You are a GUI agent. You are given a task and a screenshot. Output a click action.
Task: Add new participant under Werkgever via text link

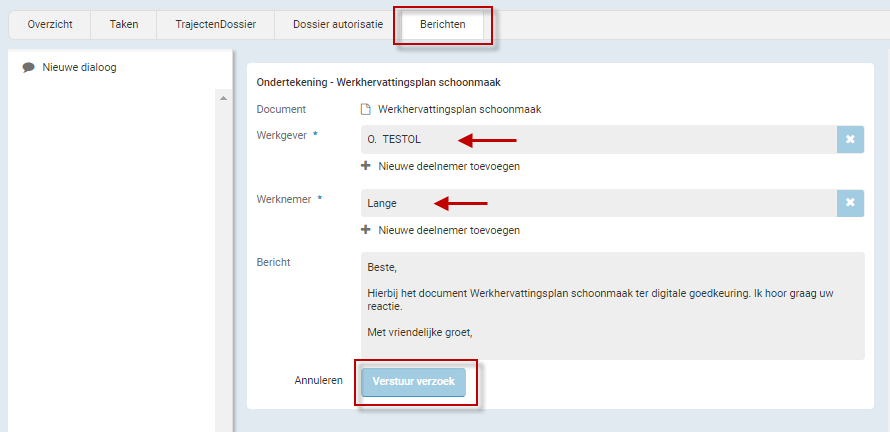click(x=448, y=166)
